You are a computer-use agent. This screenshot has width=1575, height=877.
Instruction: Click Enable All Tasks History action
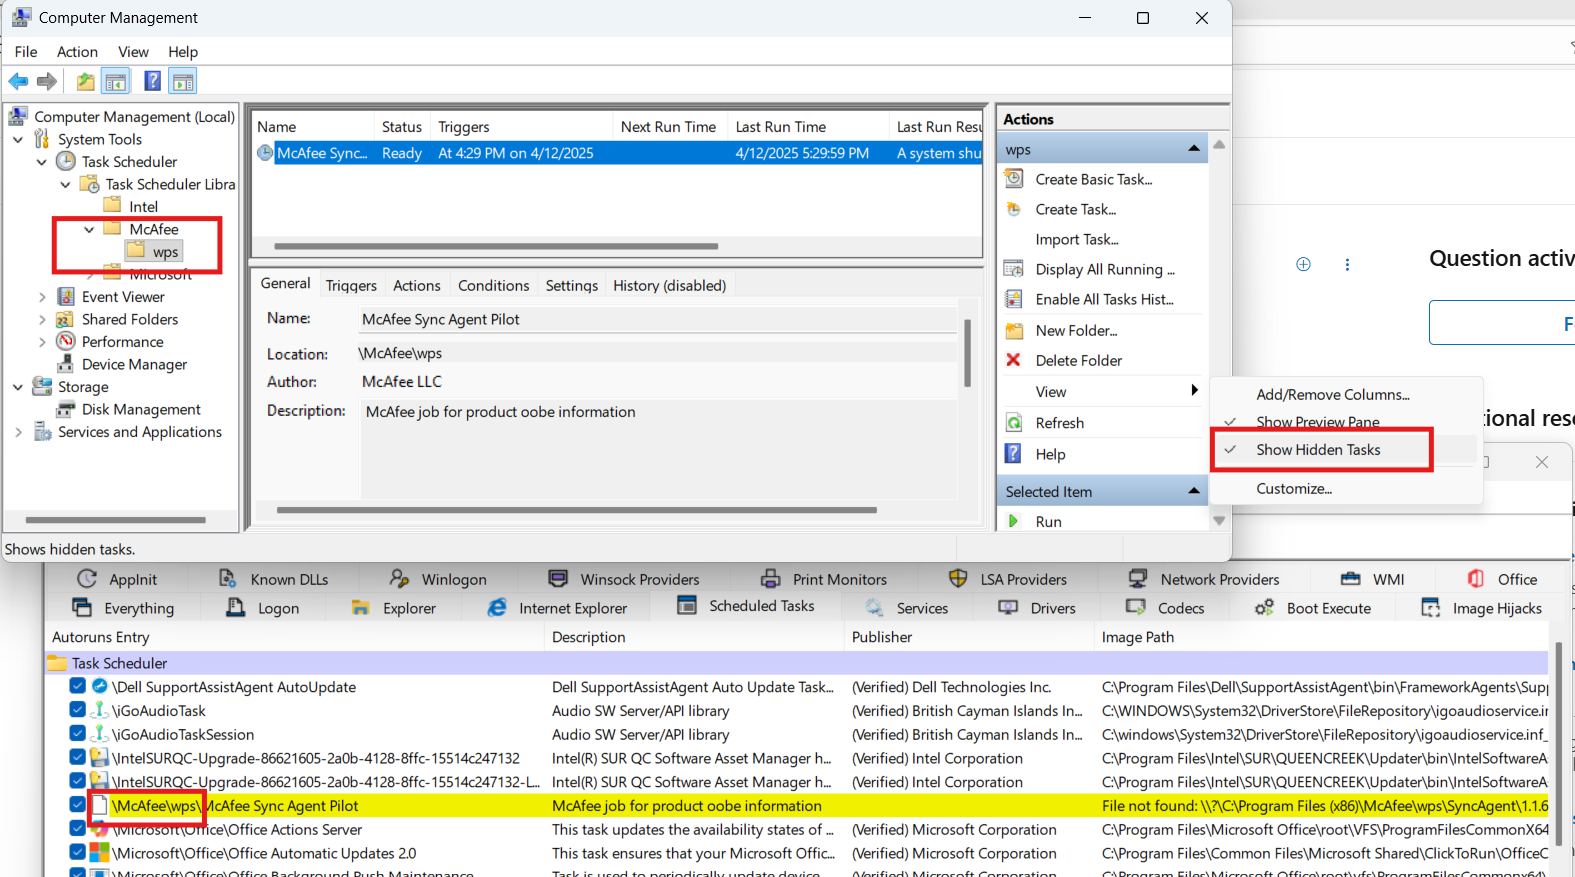tap(1105, 299)
